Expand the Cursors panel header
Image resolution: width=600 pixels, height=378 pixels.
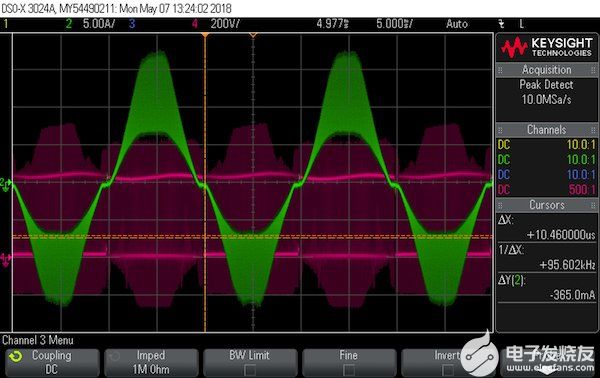pos(546,205)
